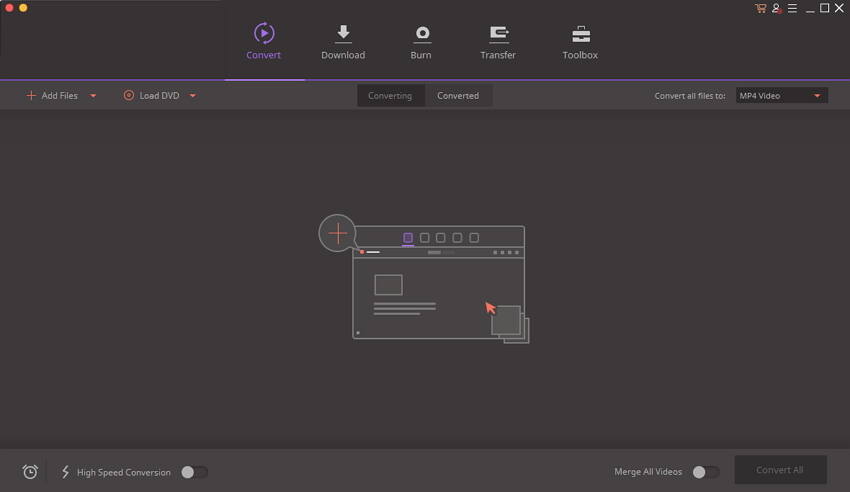Click the Merge All Videos label
850x492 pixels.
pyautogui.click(x=648, y=472)
